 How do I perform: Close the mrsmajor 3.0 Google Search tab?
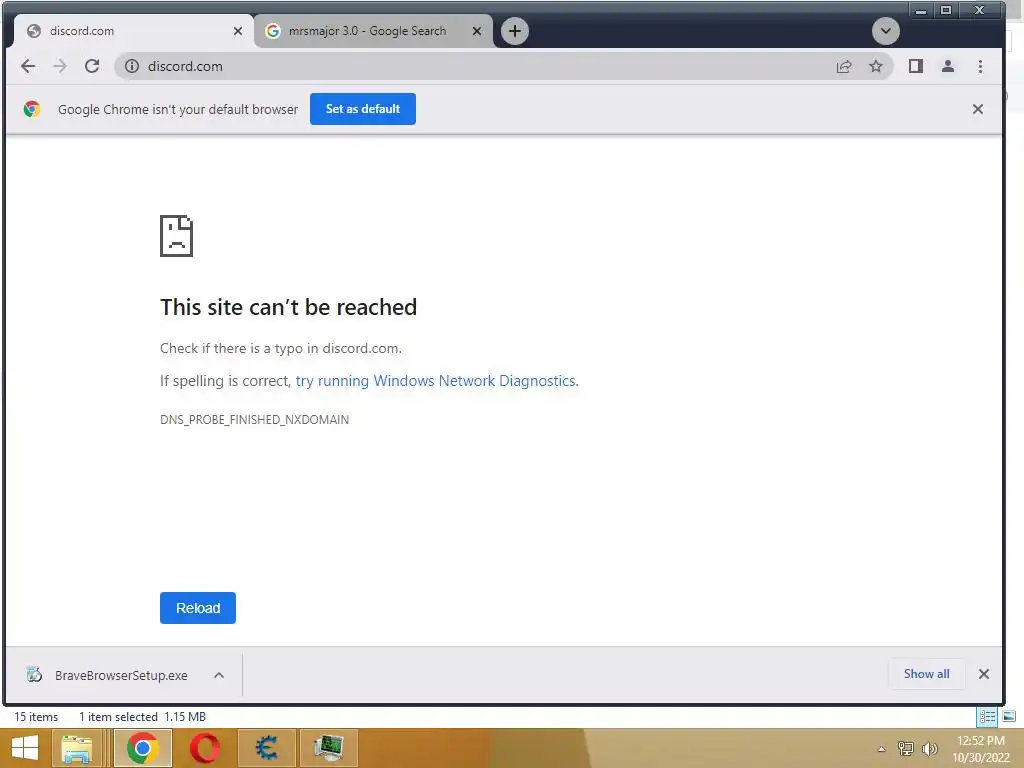tap(477, 31)
